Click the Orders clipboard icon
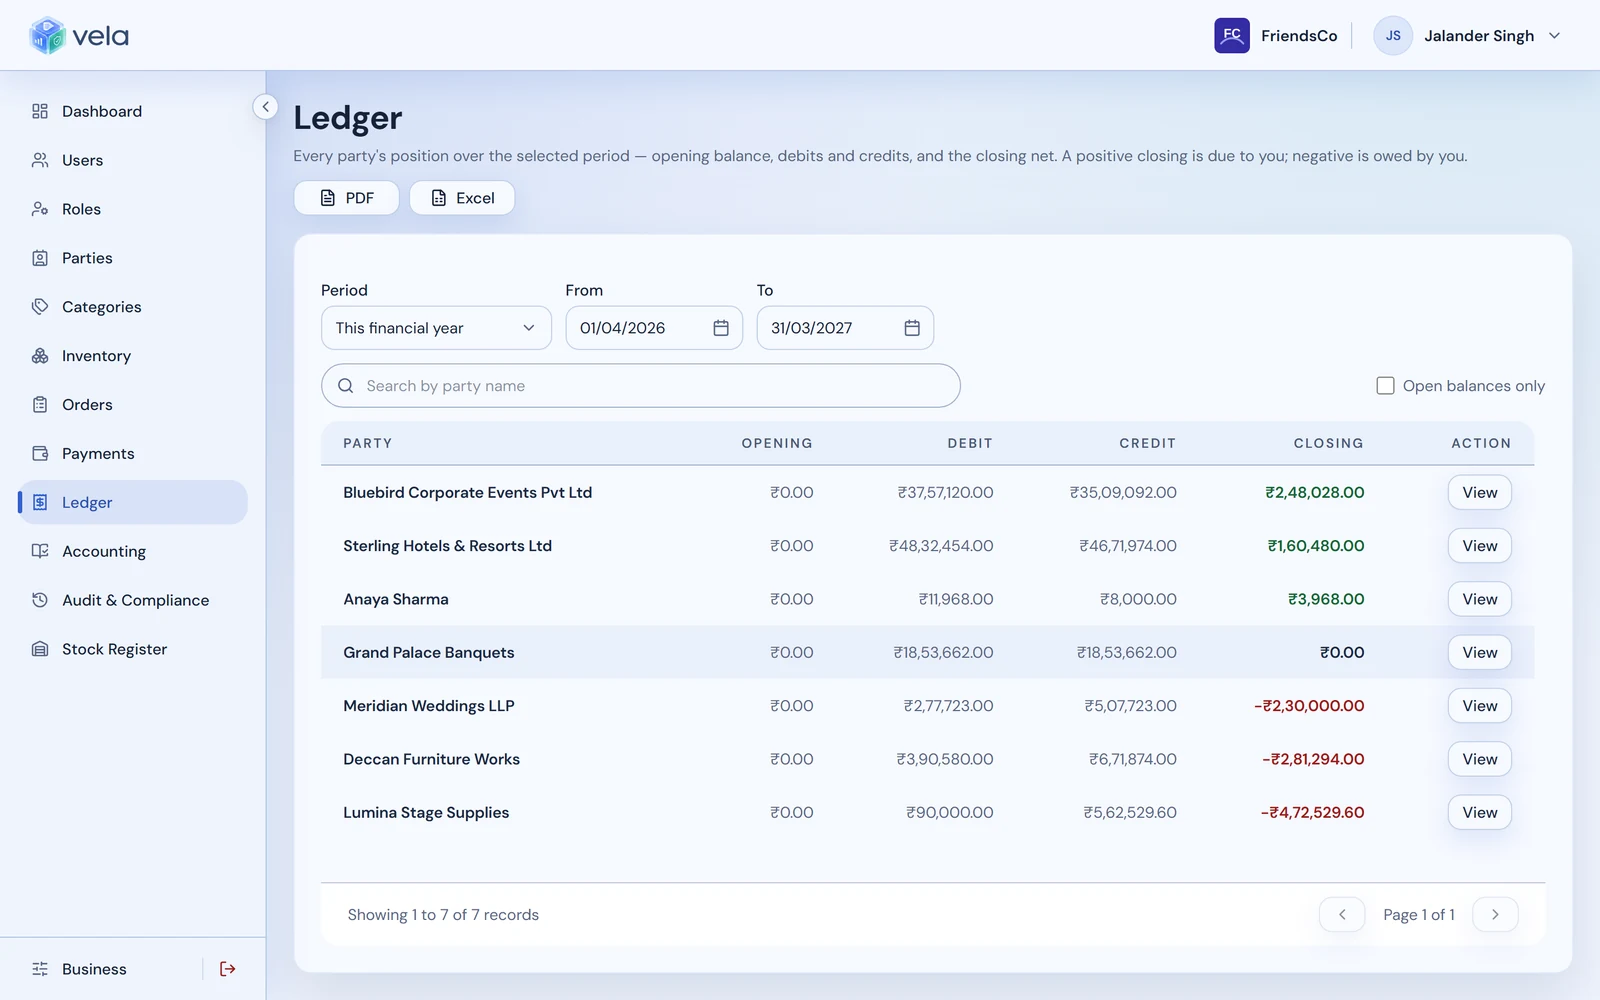 tap(40, 405)
